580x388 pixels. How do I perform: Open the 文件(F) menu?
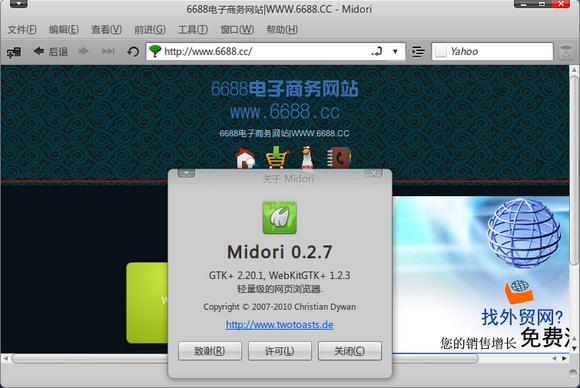pyautogui.click(x=22, y=30)
